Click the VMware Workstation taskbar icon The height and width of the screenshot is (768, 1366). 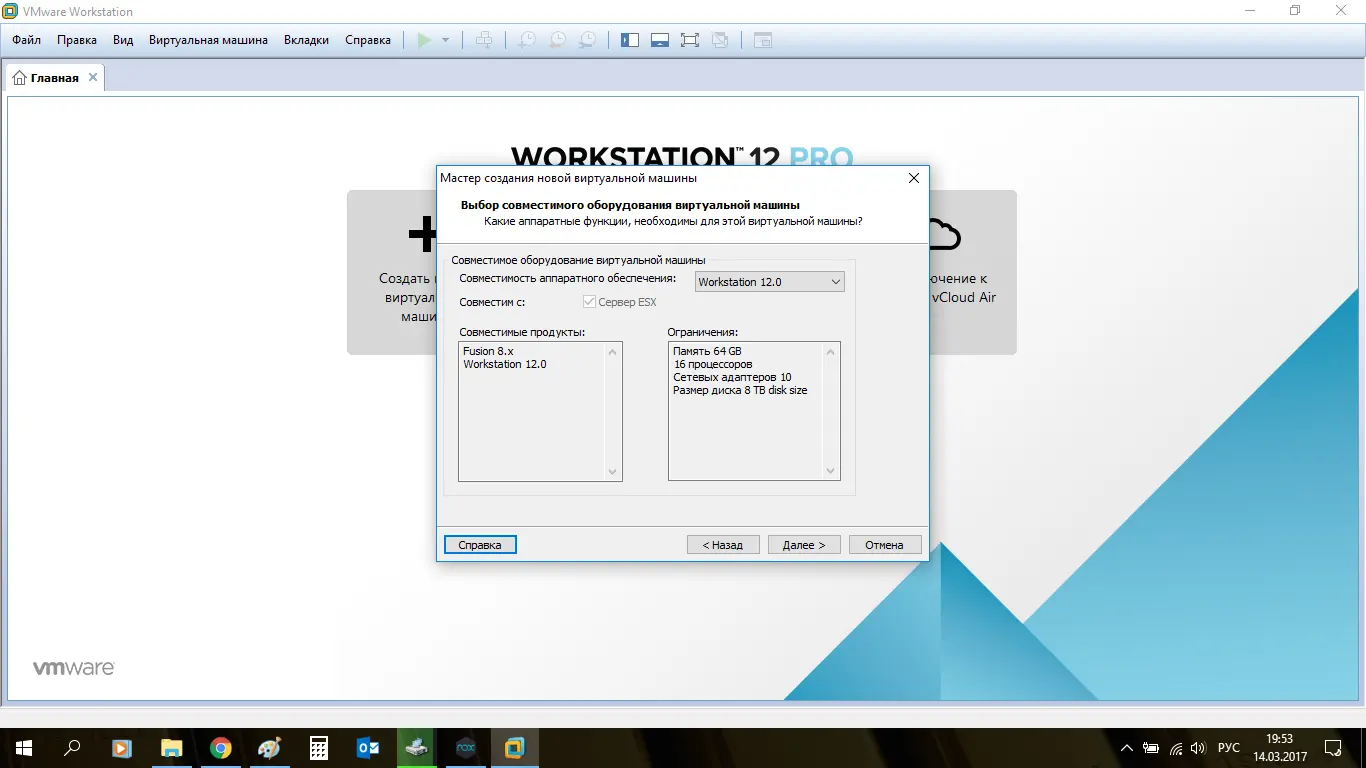pos(515,747)
